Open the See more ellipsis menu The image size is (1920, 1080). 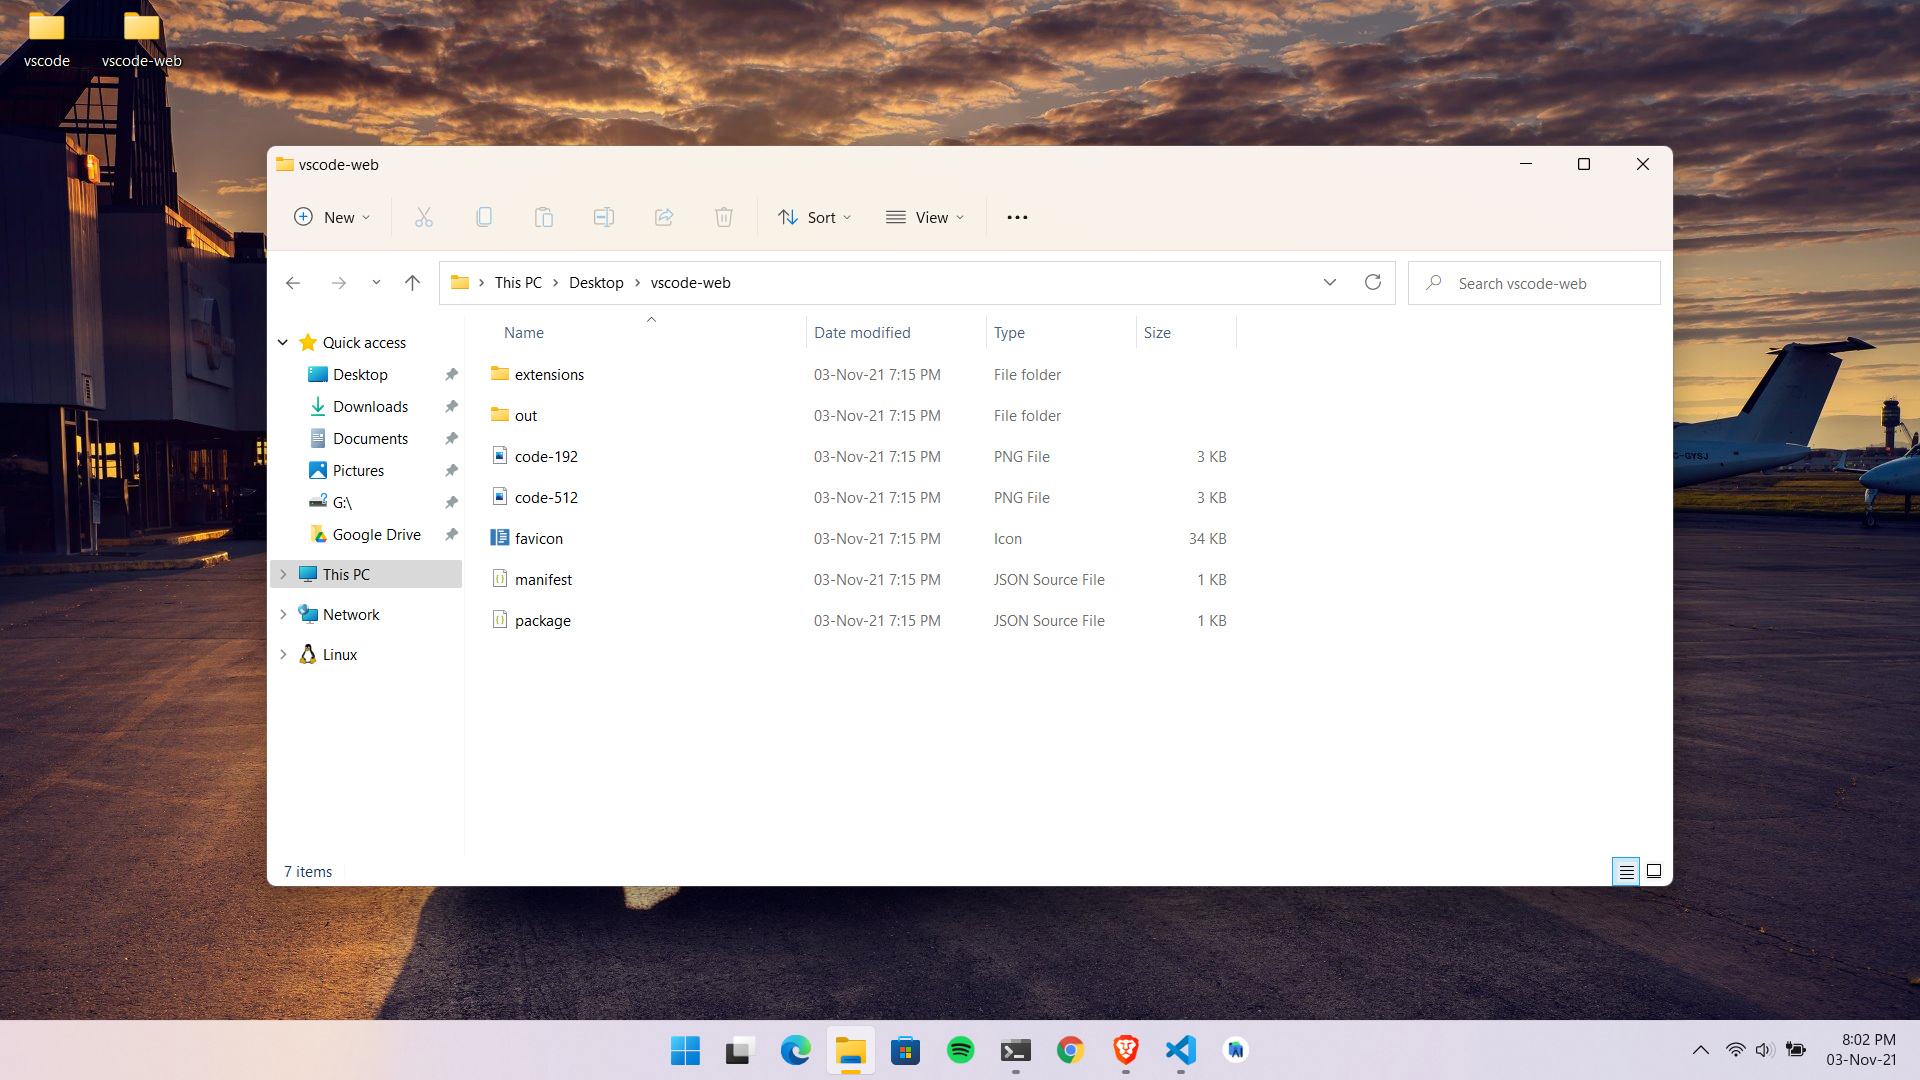(1017, 217)
